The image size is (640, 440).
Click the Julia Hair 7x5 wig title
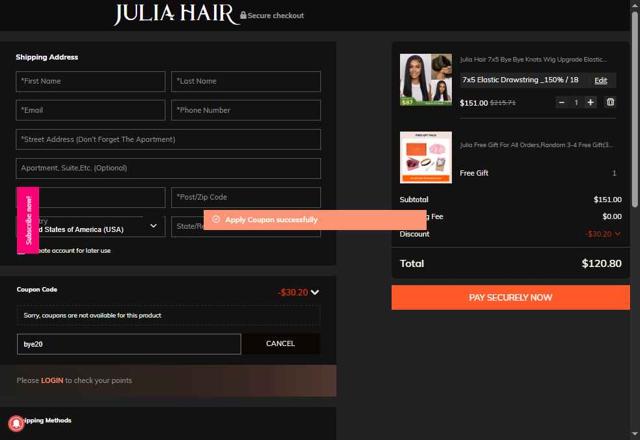pos(533,60)
